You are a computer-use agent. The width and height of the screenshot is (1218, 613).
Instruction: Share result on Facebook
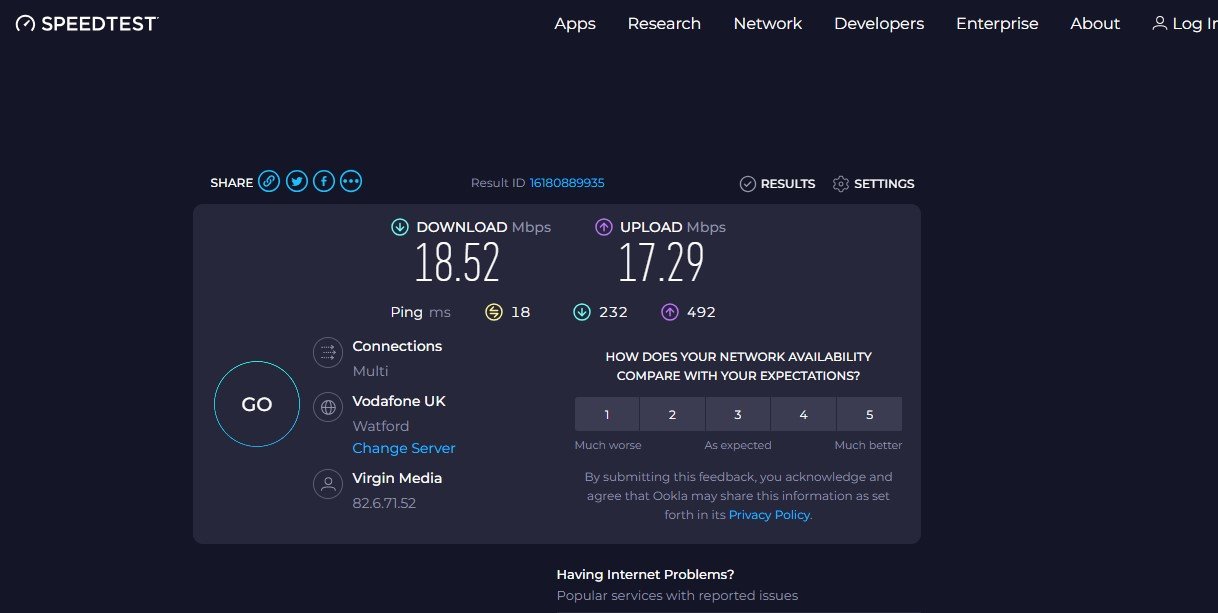(x=323, y=181)
